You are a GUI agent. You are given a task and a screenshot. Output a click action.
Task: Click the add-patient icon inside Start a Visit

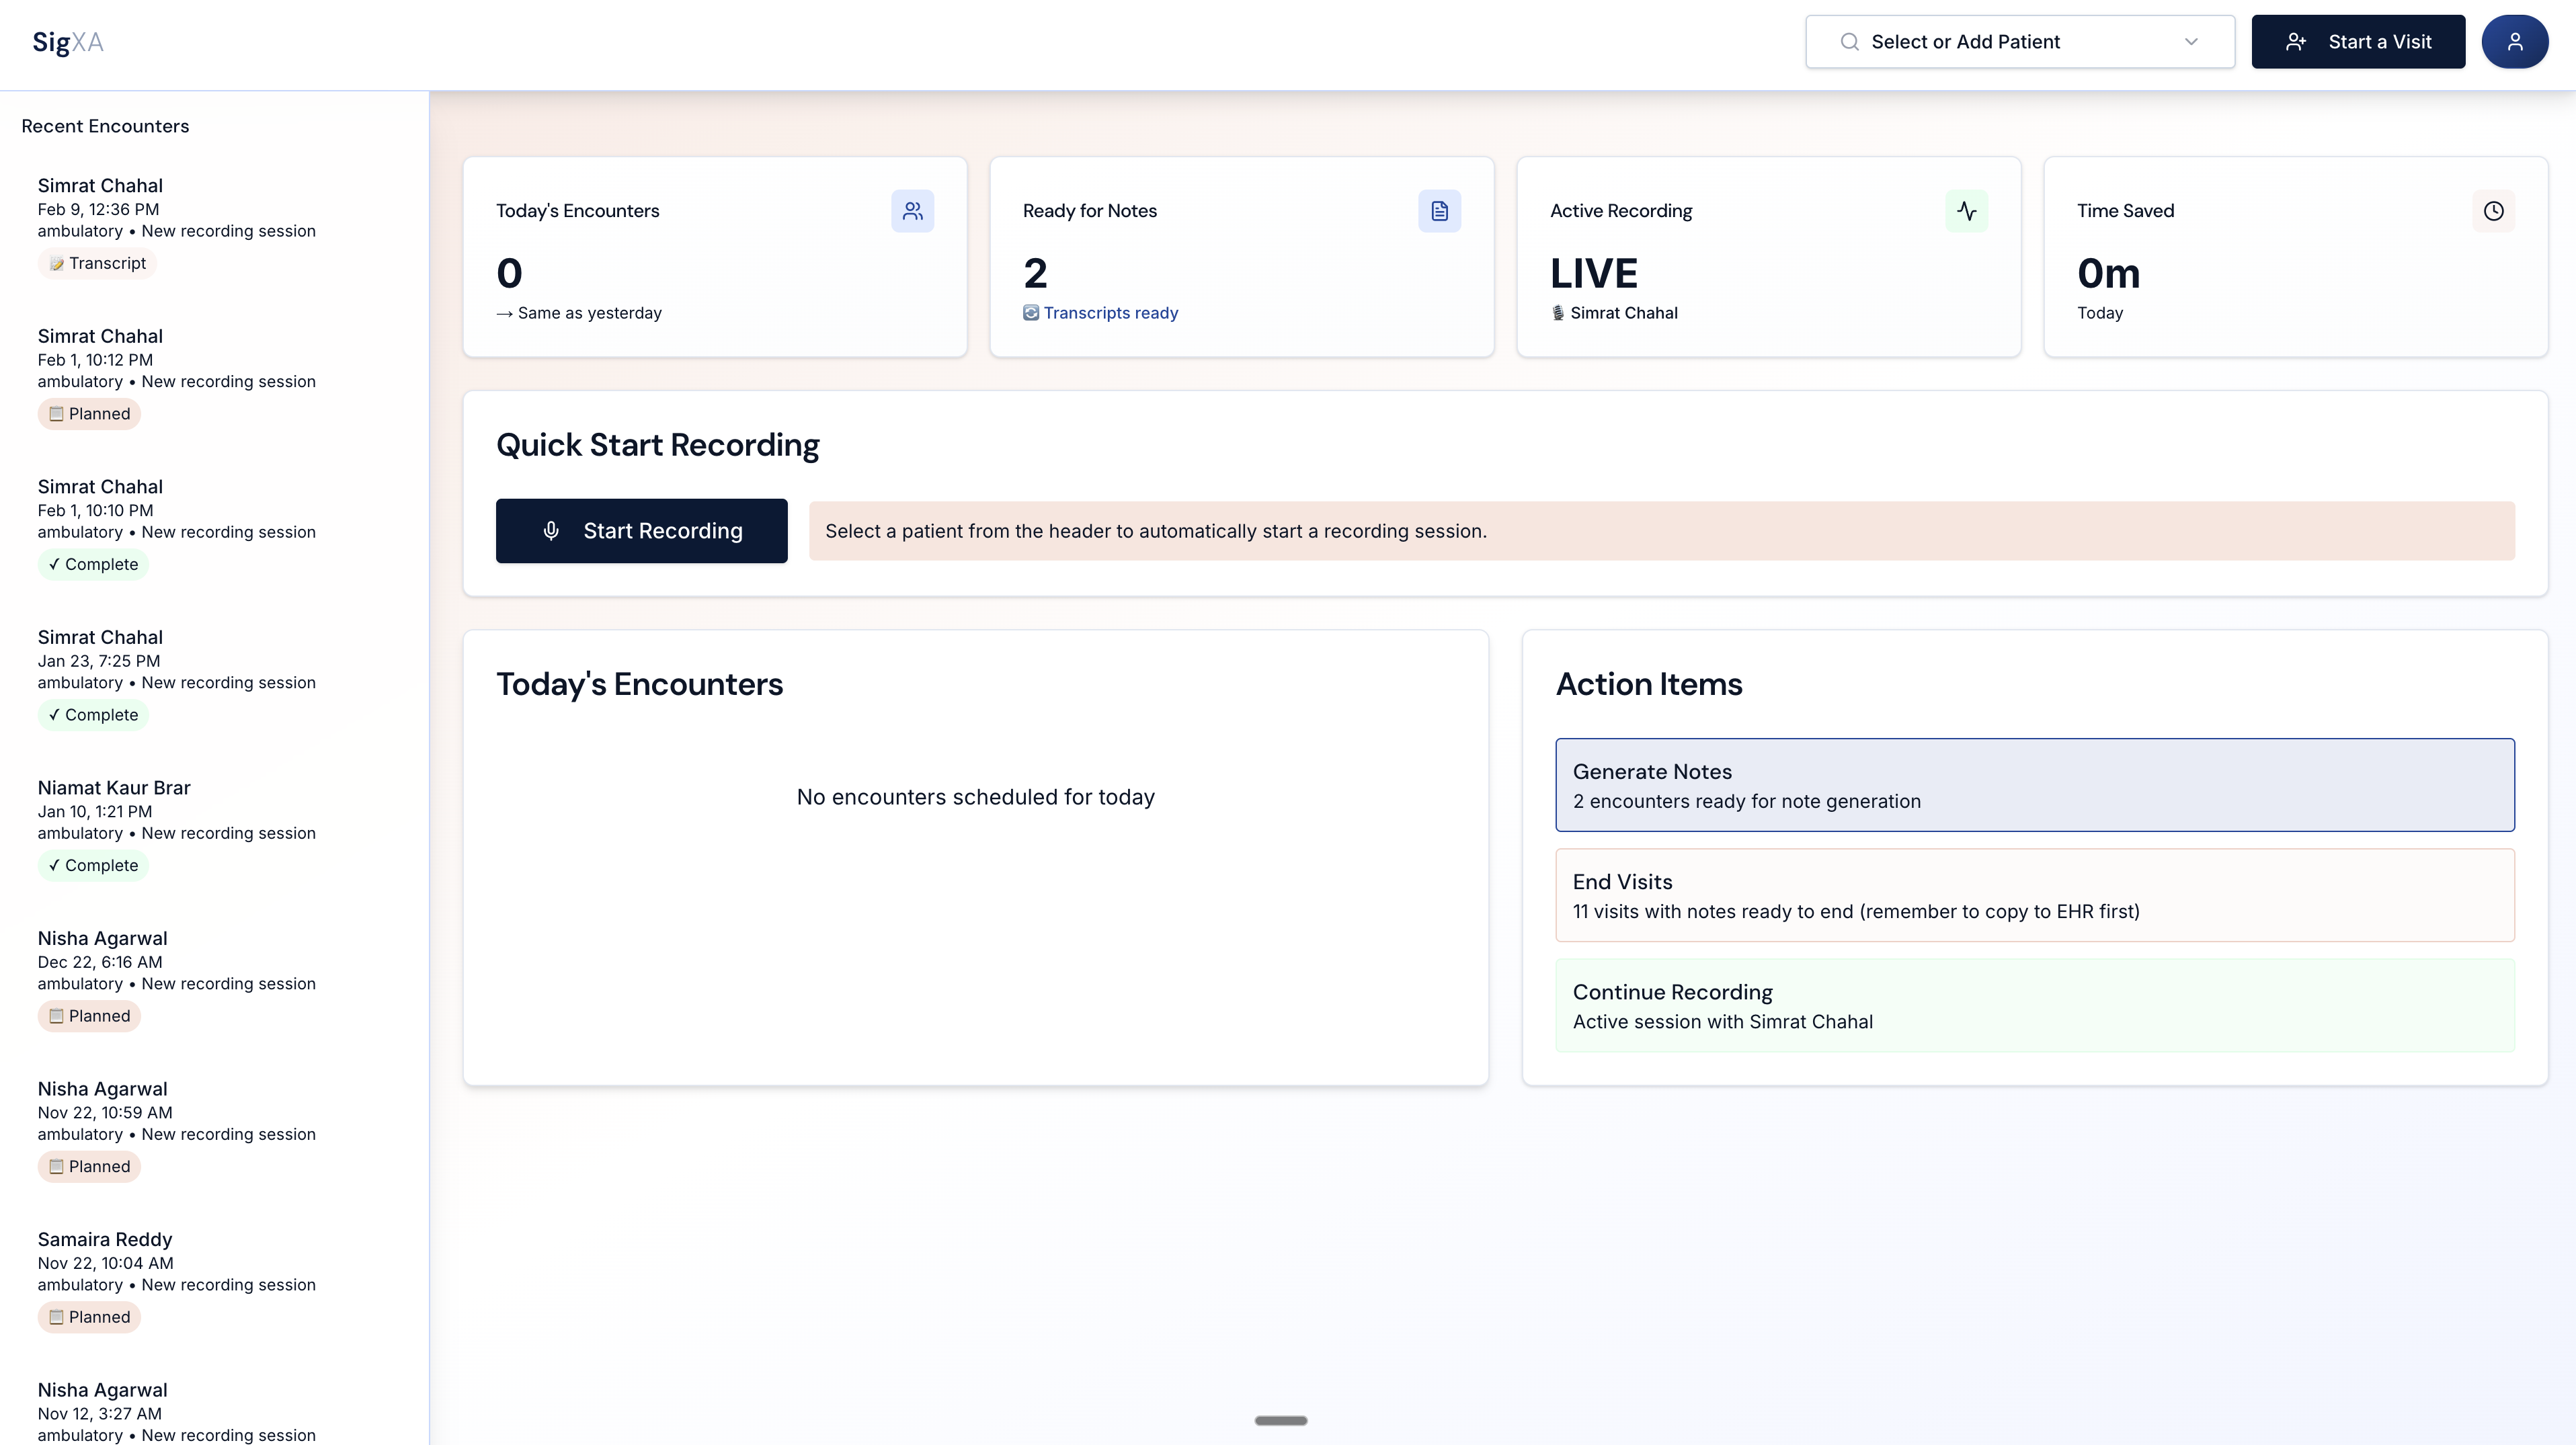2296,42
